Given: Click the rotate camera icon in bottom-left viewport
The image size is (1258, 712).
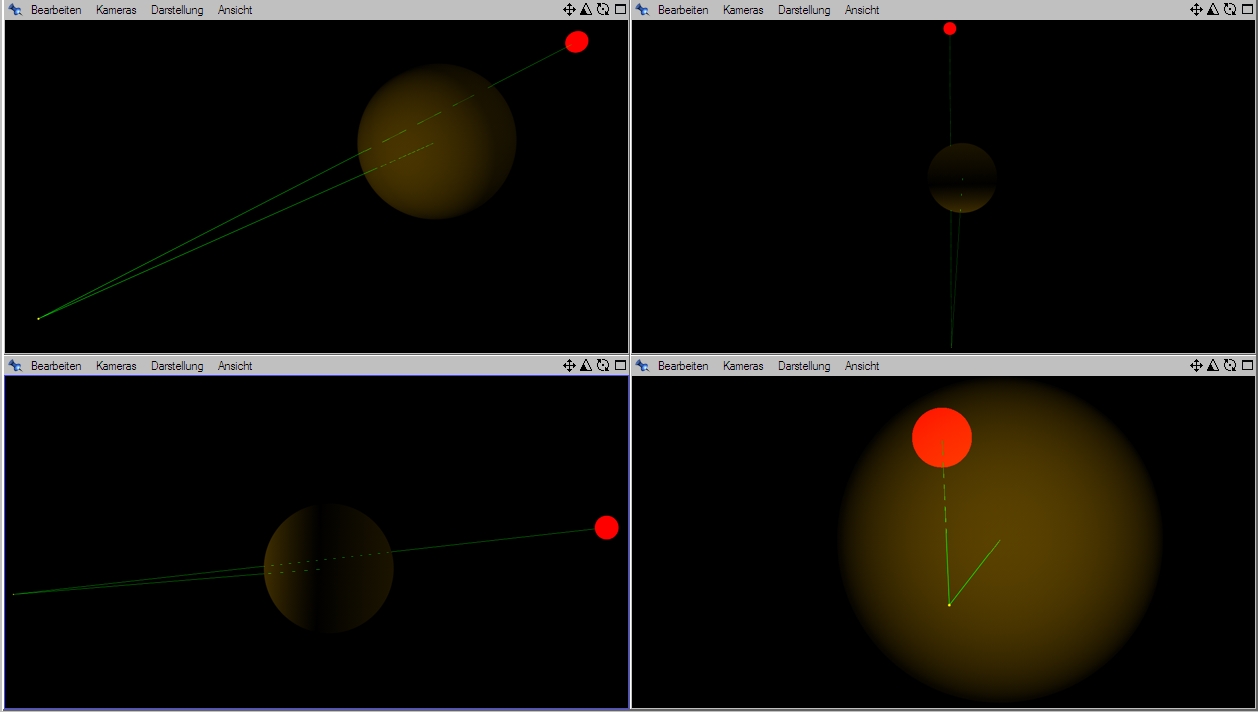Looking at the screenshot, I should tap(603, 366).
